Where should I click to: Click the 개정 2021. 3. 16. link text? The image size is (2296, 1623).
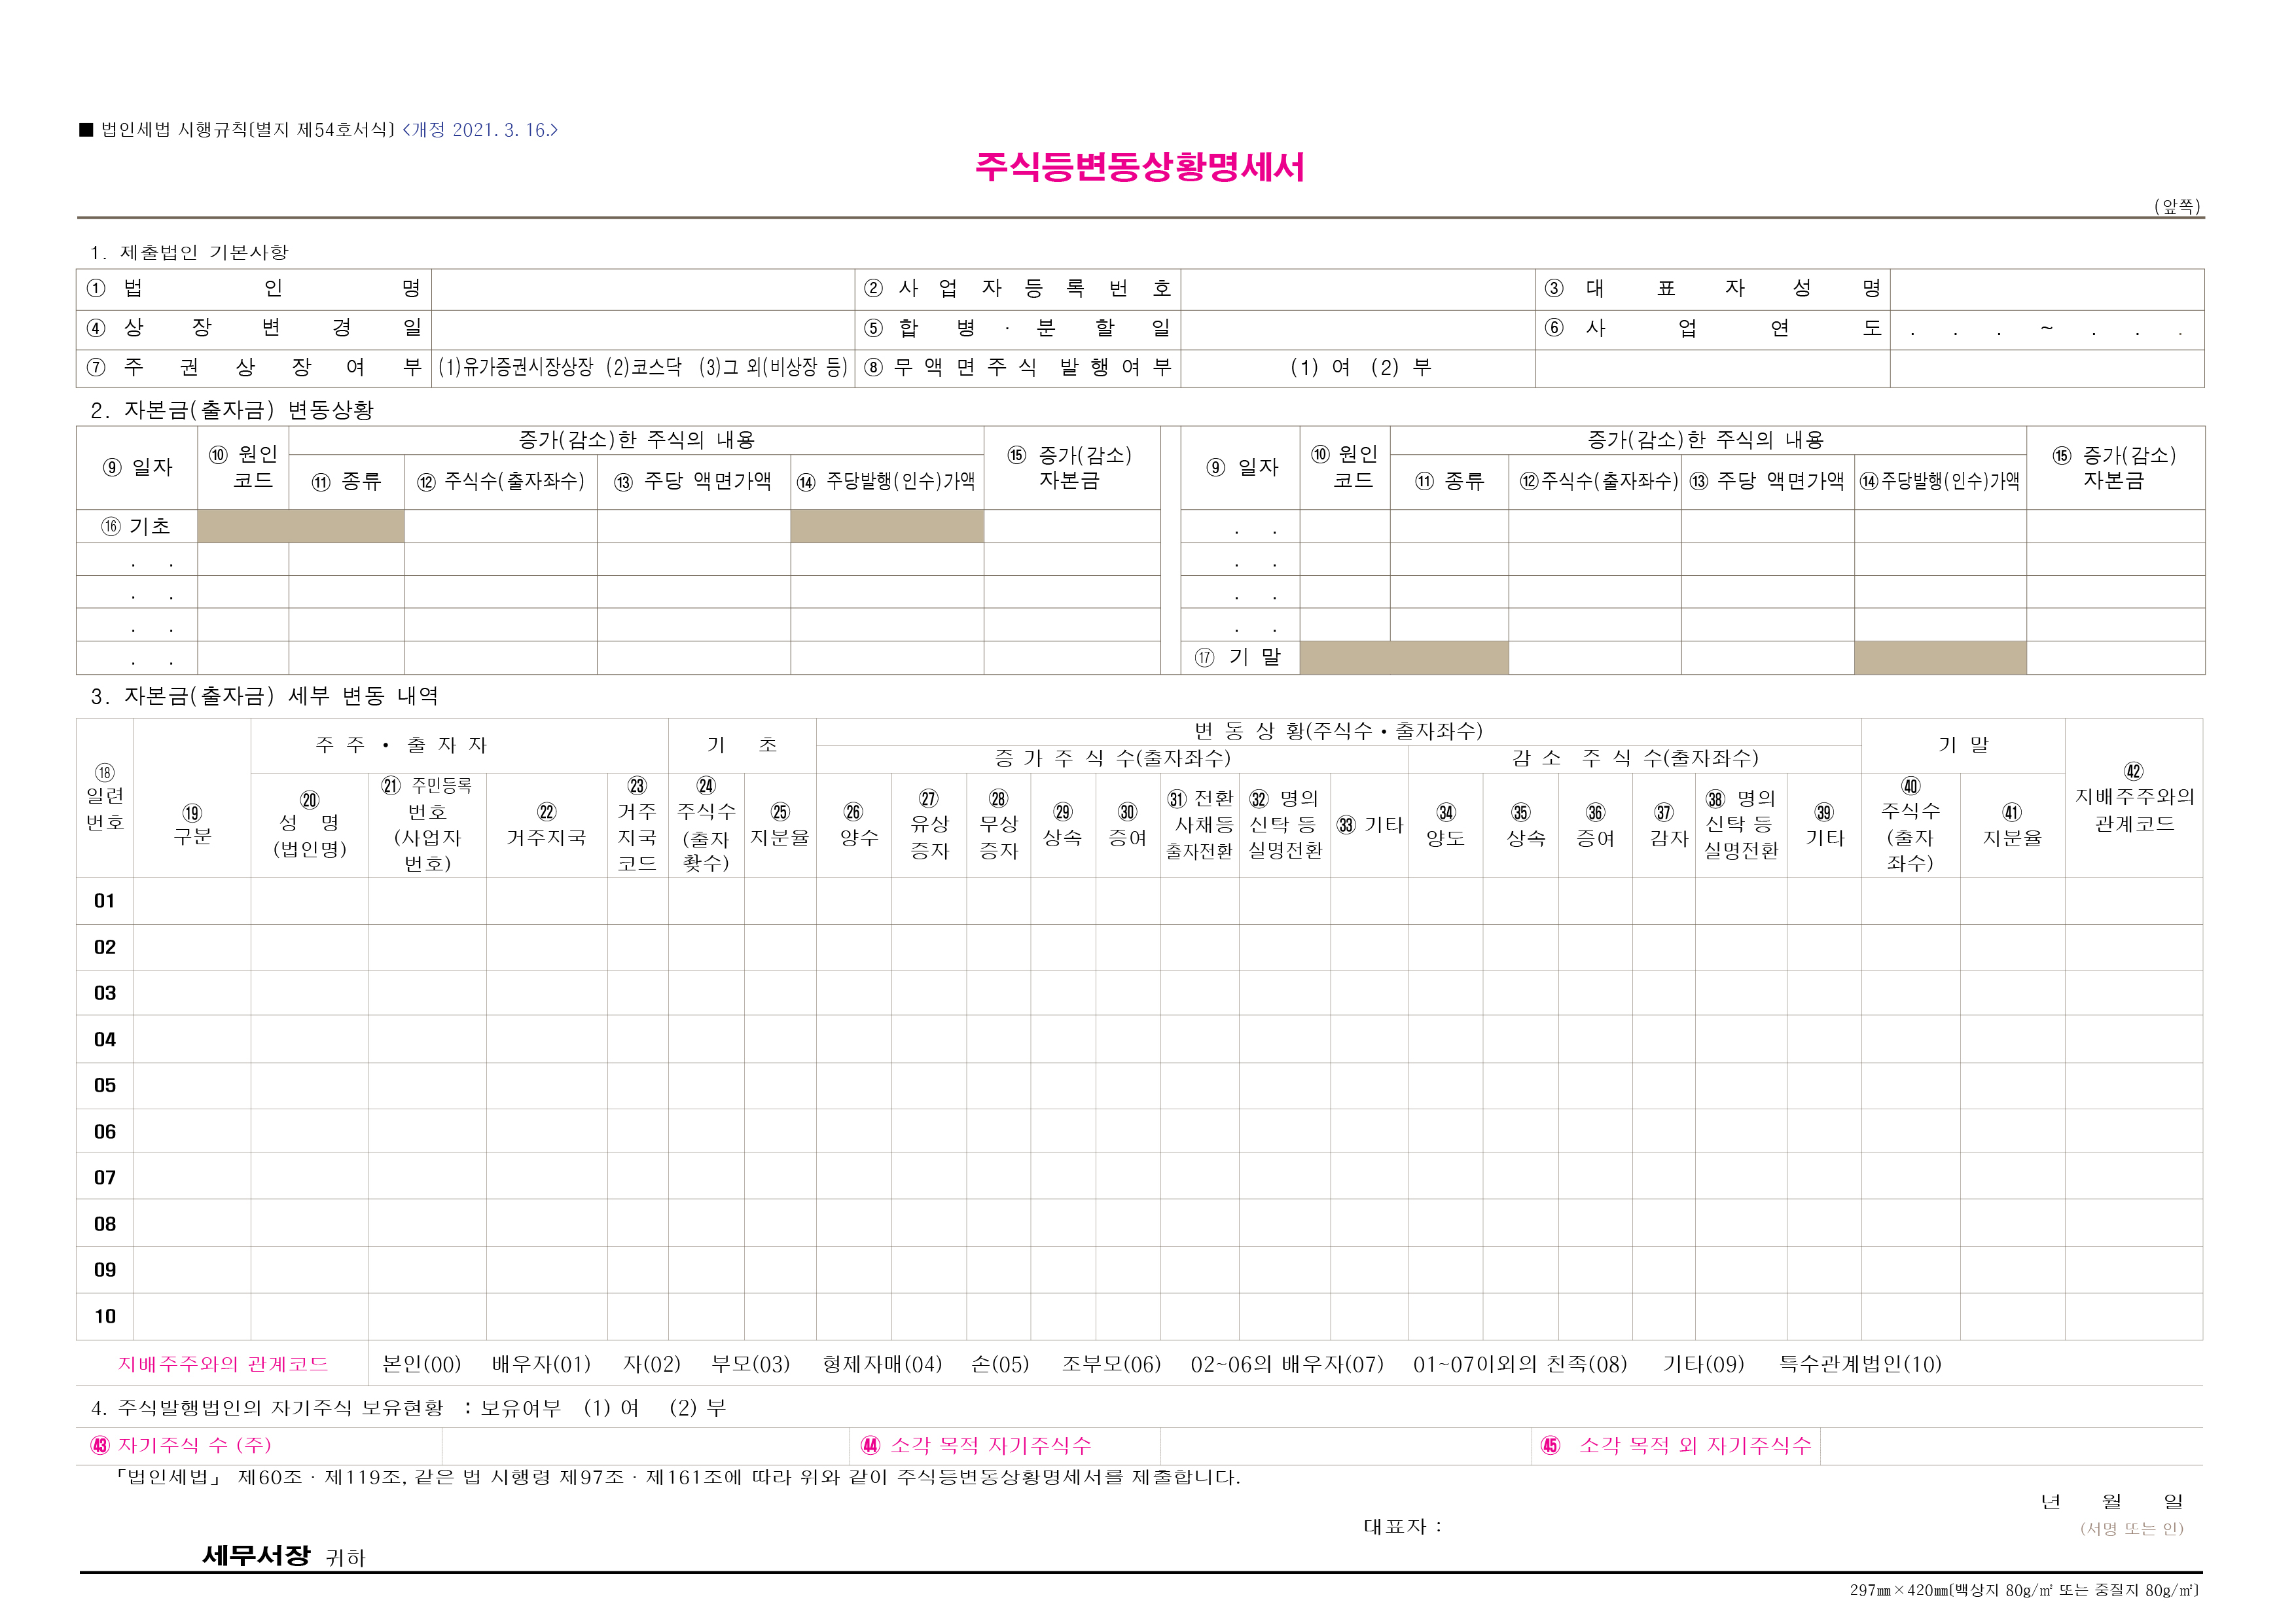point(480,130)
